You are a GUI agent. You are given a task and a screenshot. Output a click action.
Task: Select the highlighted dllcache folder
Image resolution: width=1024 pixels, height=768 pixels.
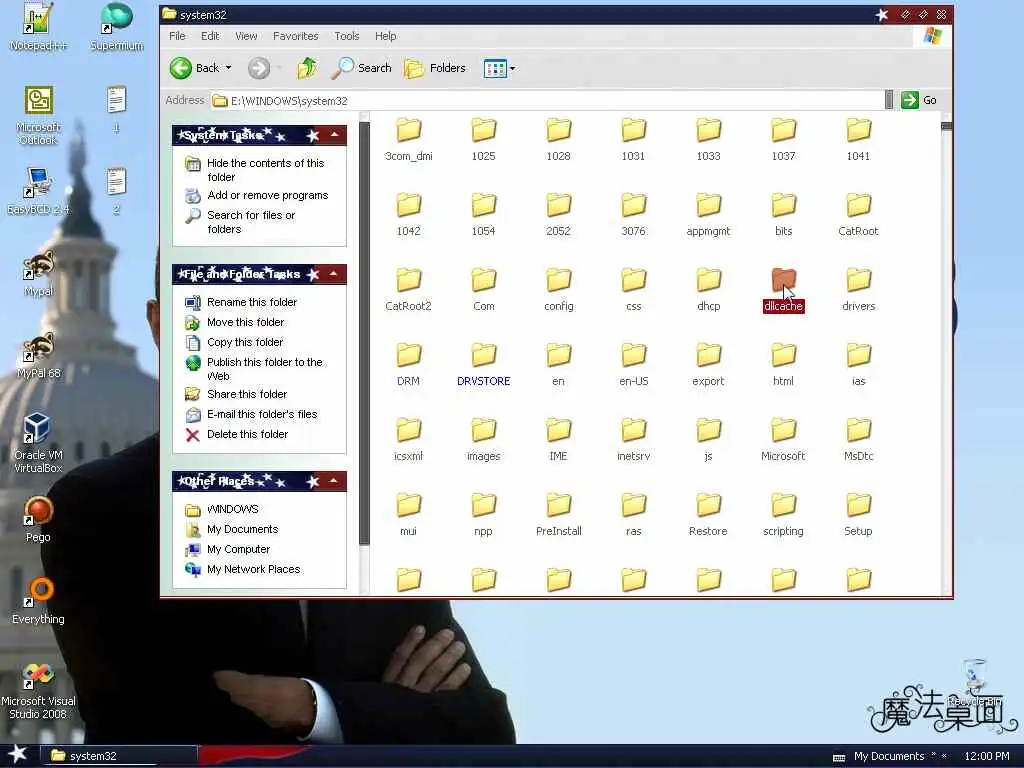784,289
